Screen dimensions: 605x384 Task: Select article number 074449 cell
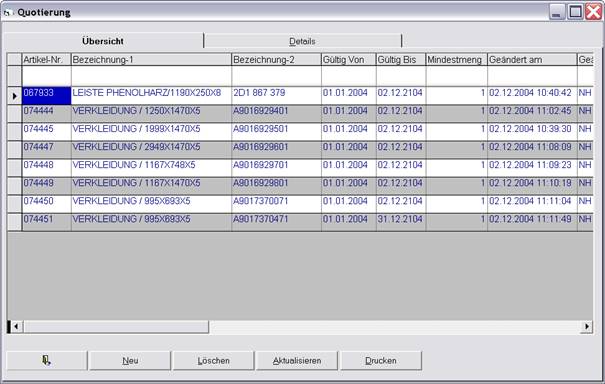(x=46, y=186)
